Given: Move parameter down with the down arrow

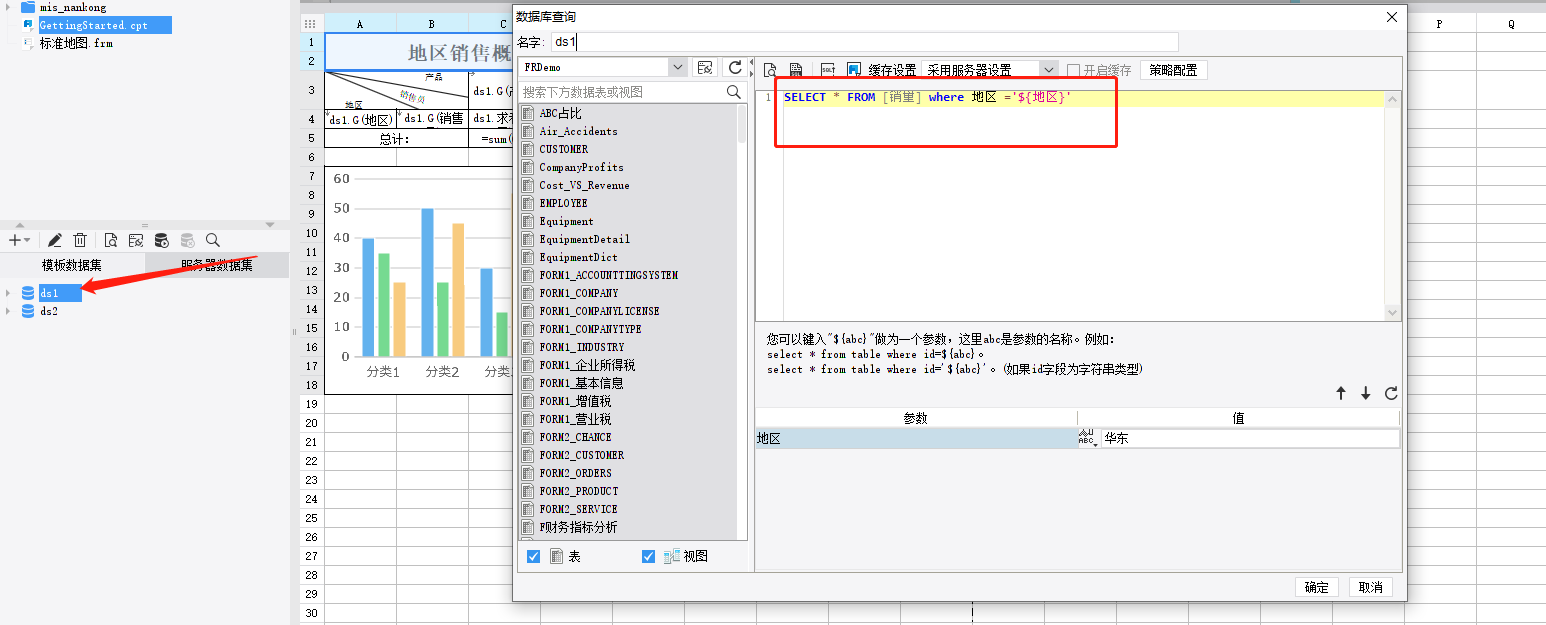Looking at the screenshot, I should (1365, 394).
